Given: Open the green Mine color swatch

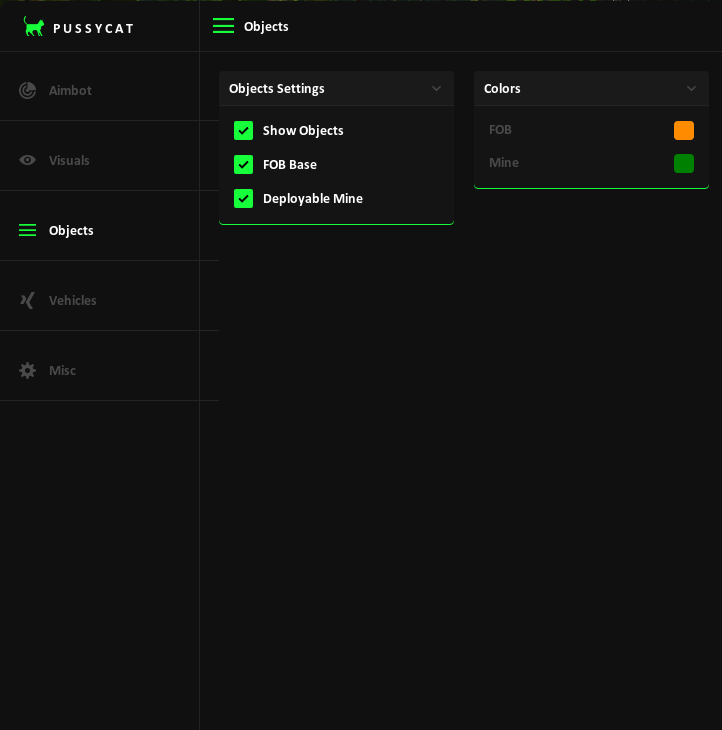Looking at the screenshot, I should [x=684, y=163].
